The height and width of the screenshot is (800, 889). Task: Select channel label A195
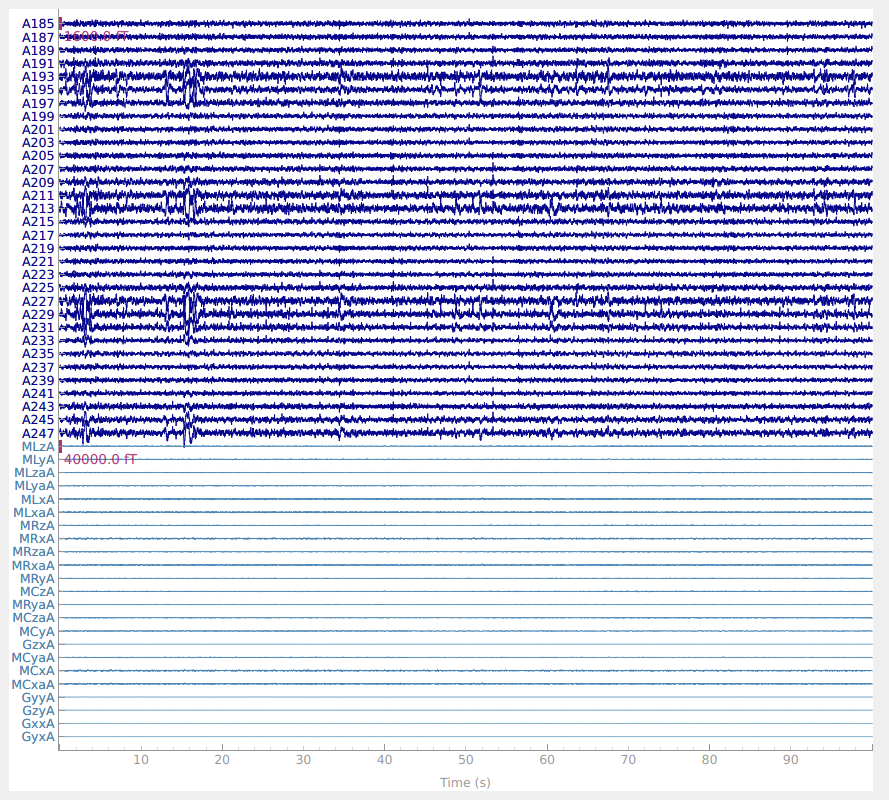pos(38,90)
